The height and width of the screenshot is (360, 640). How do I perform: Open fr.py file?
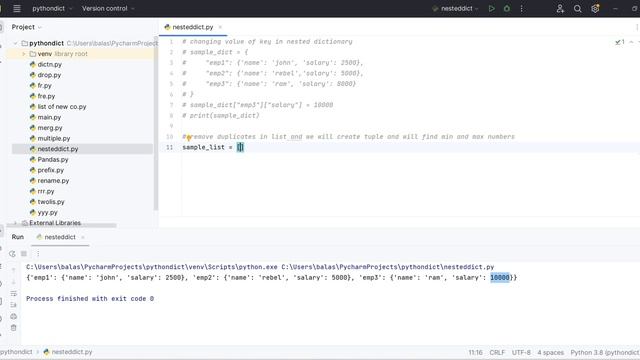click(x=44, y=86)
